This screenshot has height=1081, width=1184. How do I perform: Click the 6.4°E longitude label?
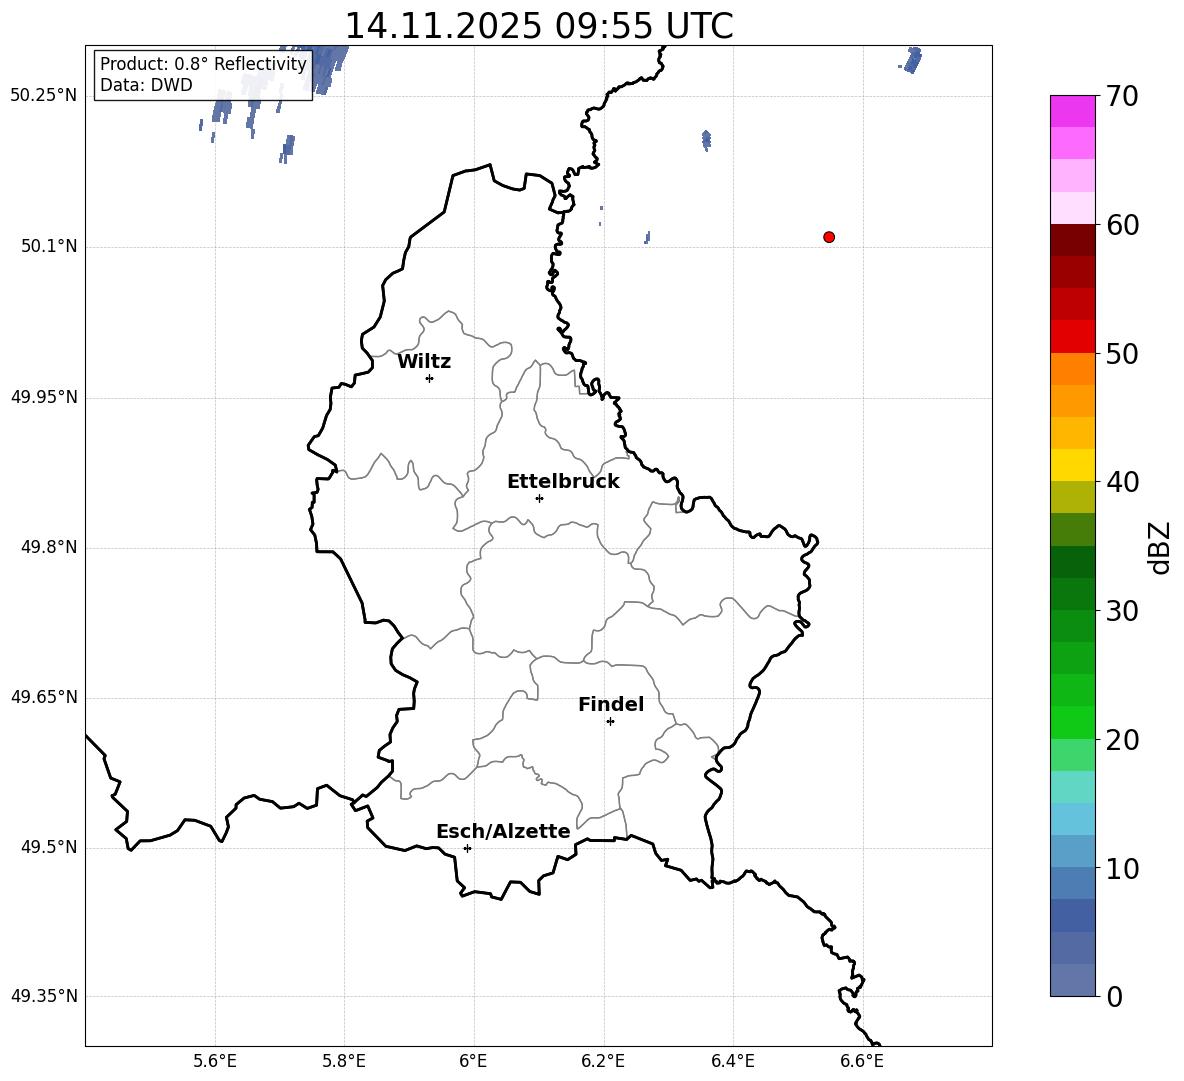pyautogui.click(x=732, y=1061)
